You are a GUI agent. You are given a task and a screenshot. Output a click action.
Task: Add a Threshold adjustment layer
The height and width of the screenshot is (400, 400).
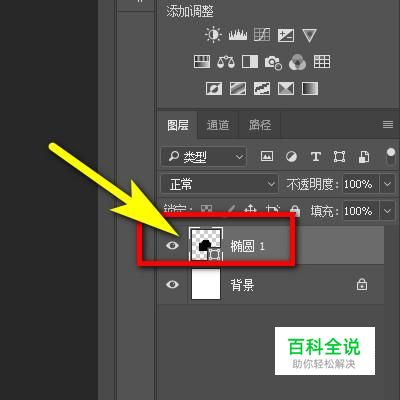(262, 89)
